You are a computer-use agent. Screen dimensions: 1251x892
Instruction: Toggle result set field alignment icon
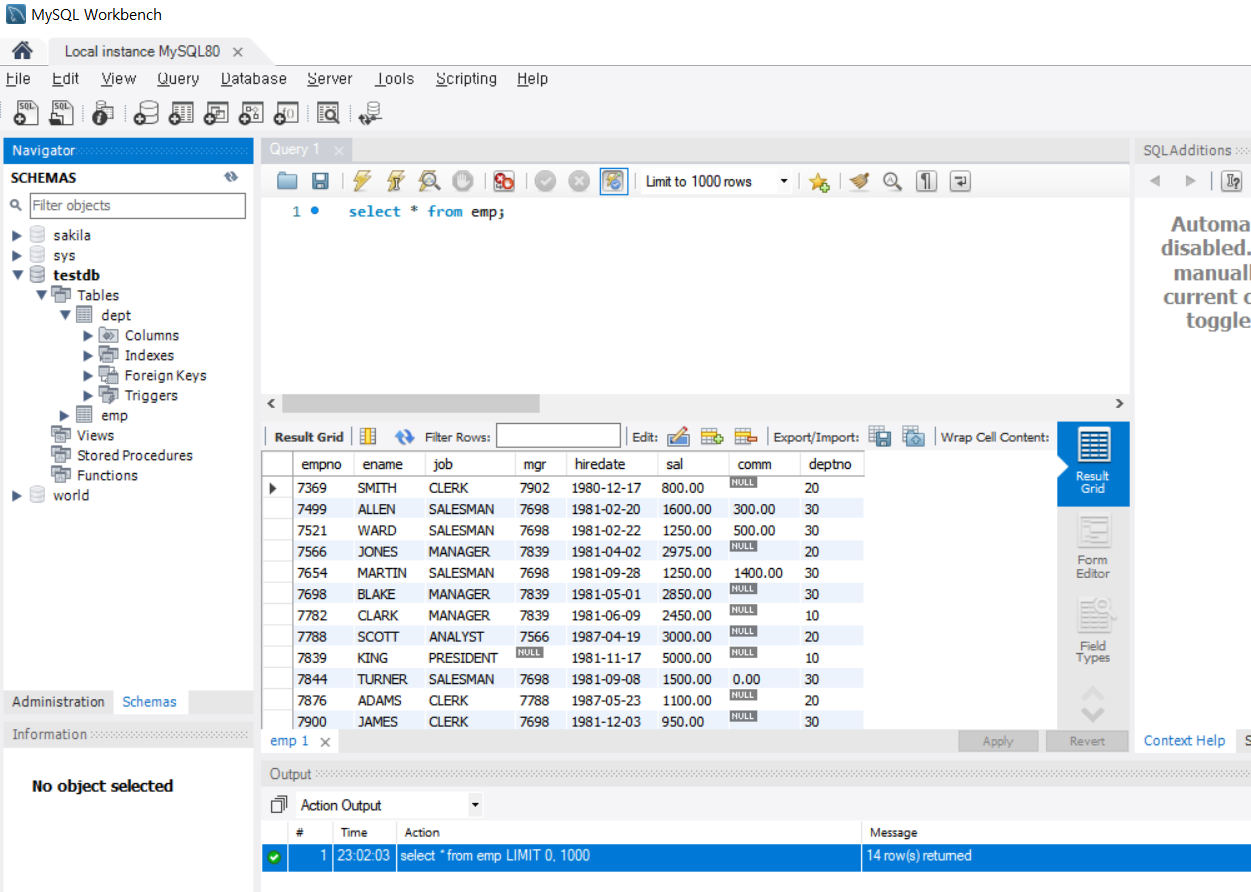[x=368, y=436]
